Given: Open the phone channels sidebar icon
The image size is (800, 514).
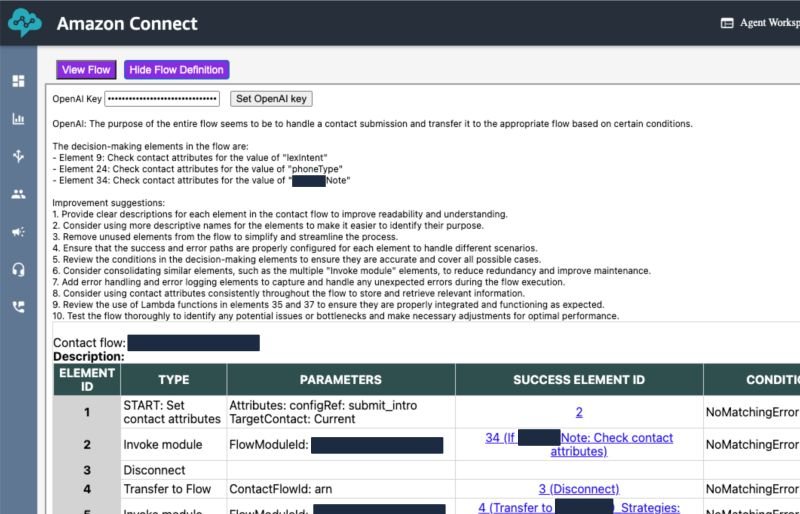Looking at the screenshot, I should (18, 307).
